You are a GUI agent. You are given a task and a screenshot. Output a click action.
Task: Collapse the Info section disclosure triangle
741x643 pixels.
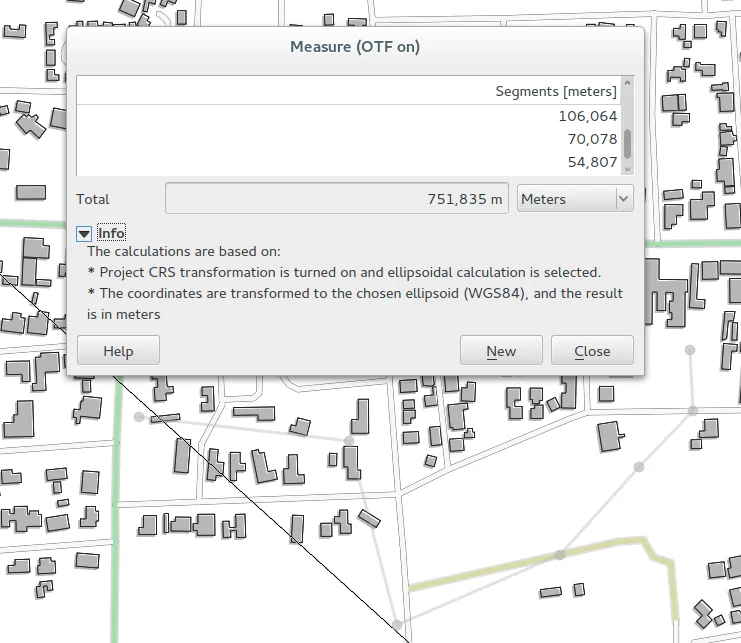(x=84, y=233)
